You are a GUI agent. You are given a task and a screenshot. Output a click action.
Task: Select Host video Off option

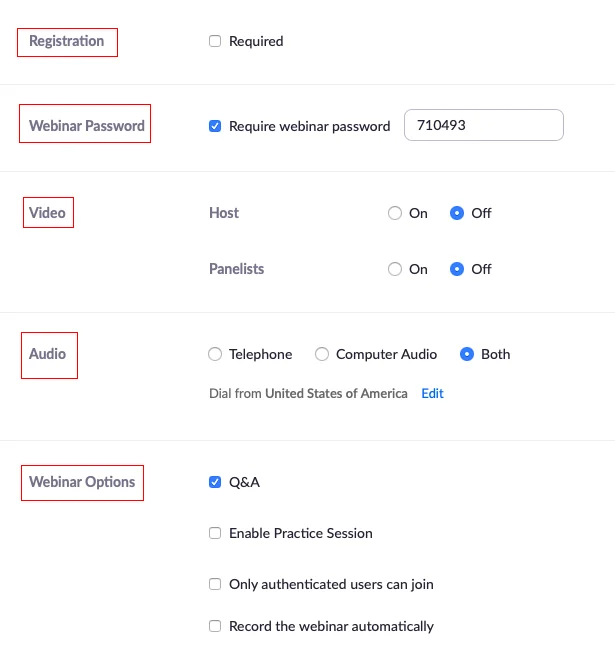click(x=457, y=213)
